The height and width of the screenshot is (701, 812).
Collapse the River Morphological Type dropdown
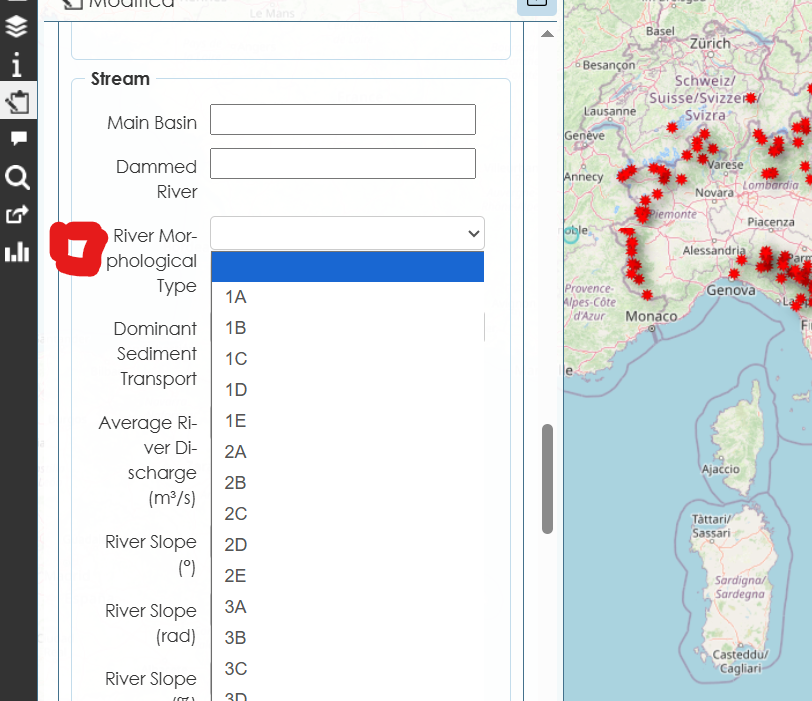point(347,233)
